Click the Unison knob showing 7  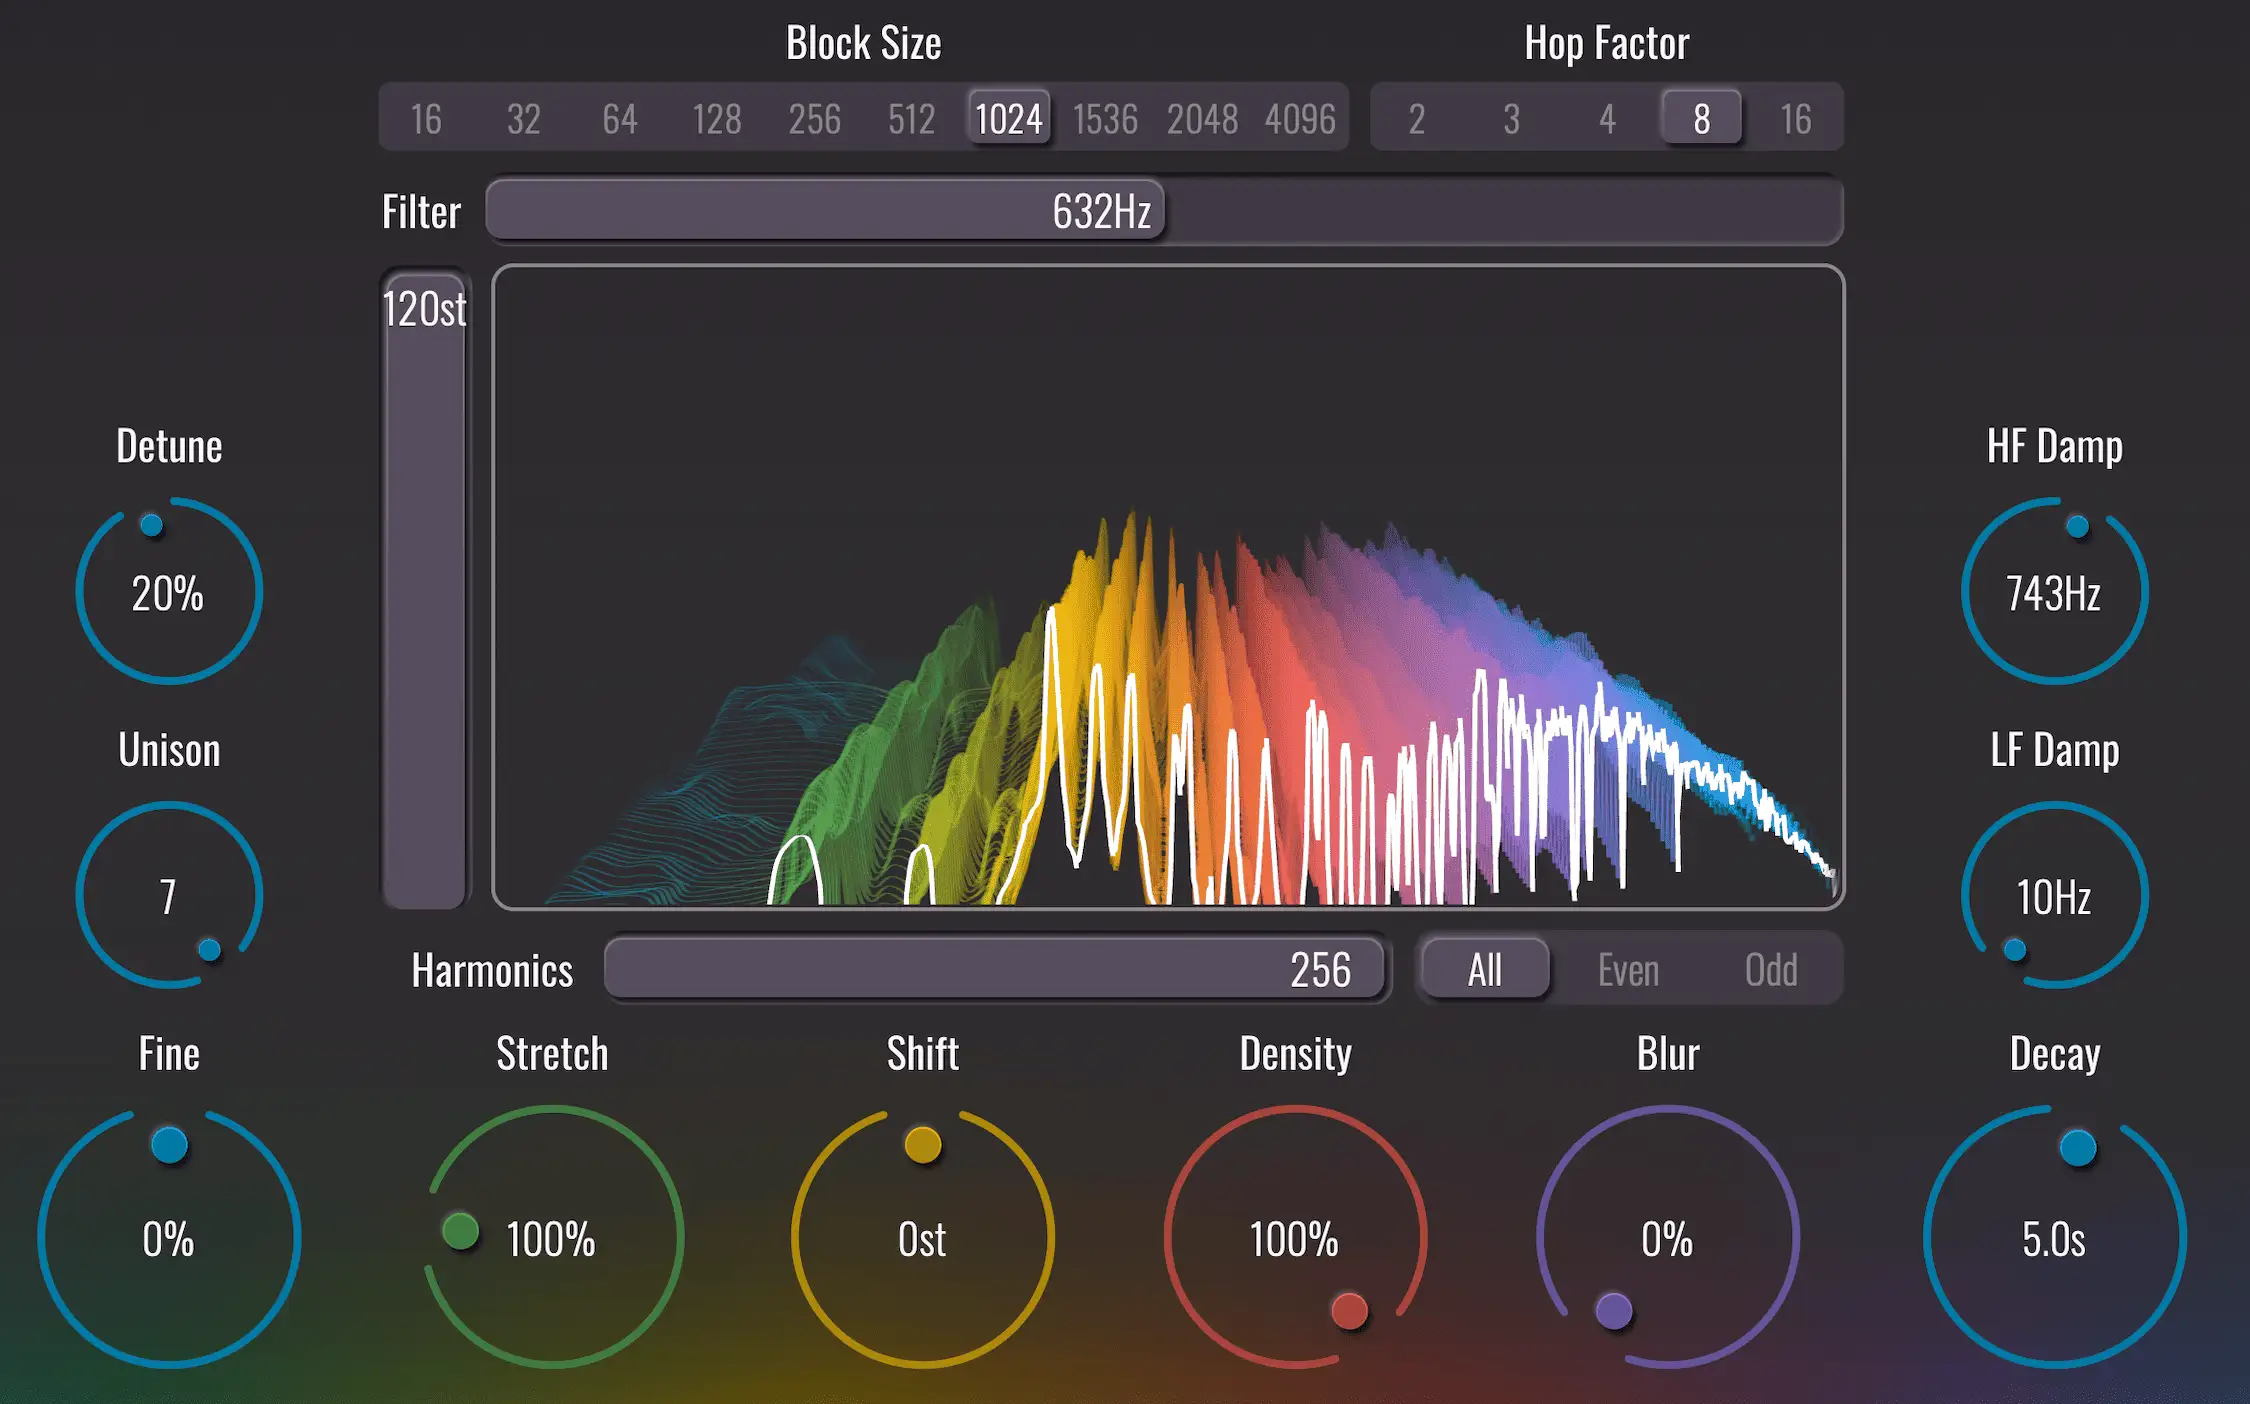tap(169, 895)
